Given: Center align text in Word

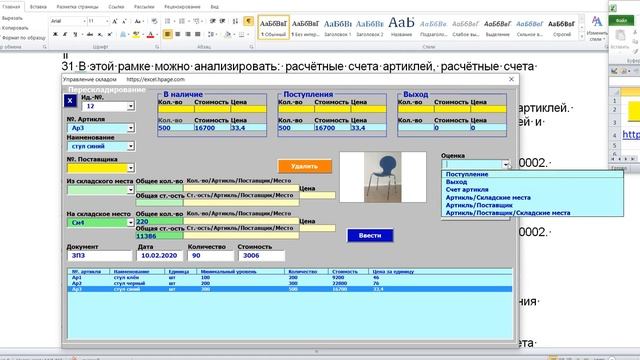Looking at the screenshot, I should 178,35.
